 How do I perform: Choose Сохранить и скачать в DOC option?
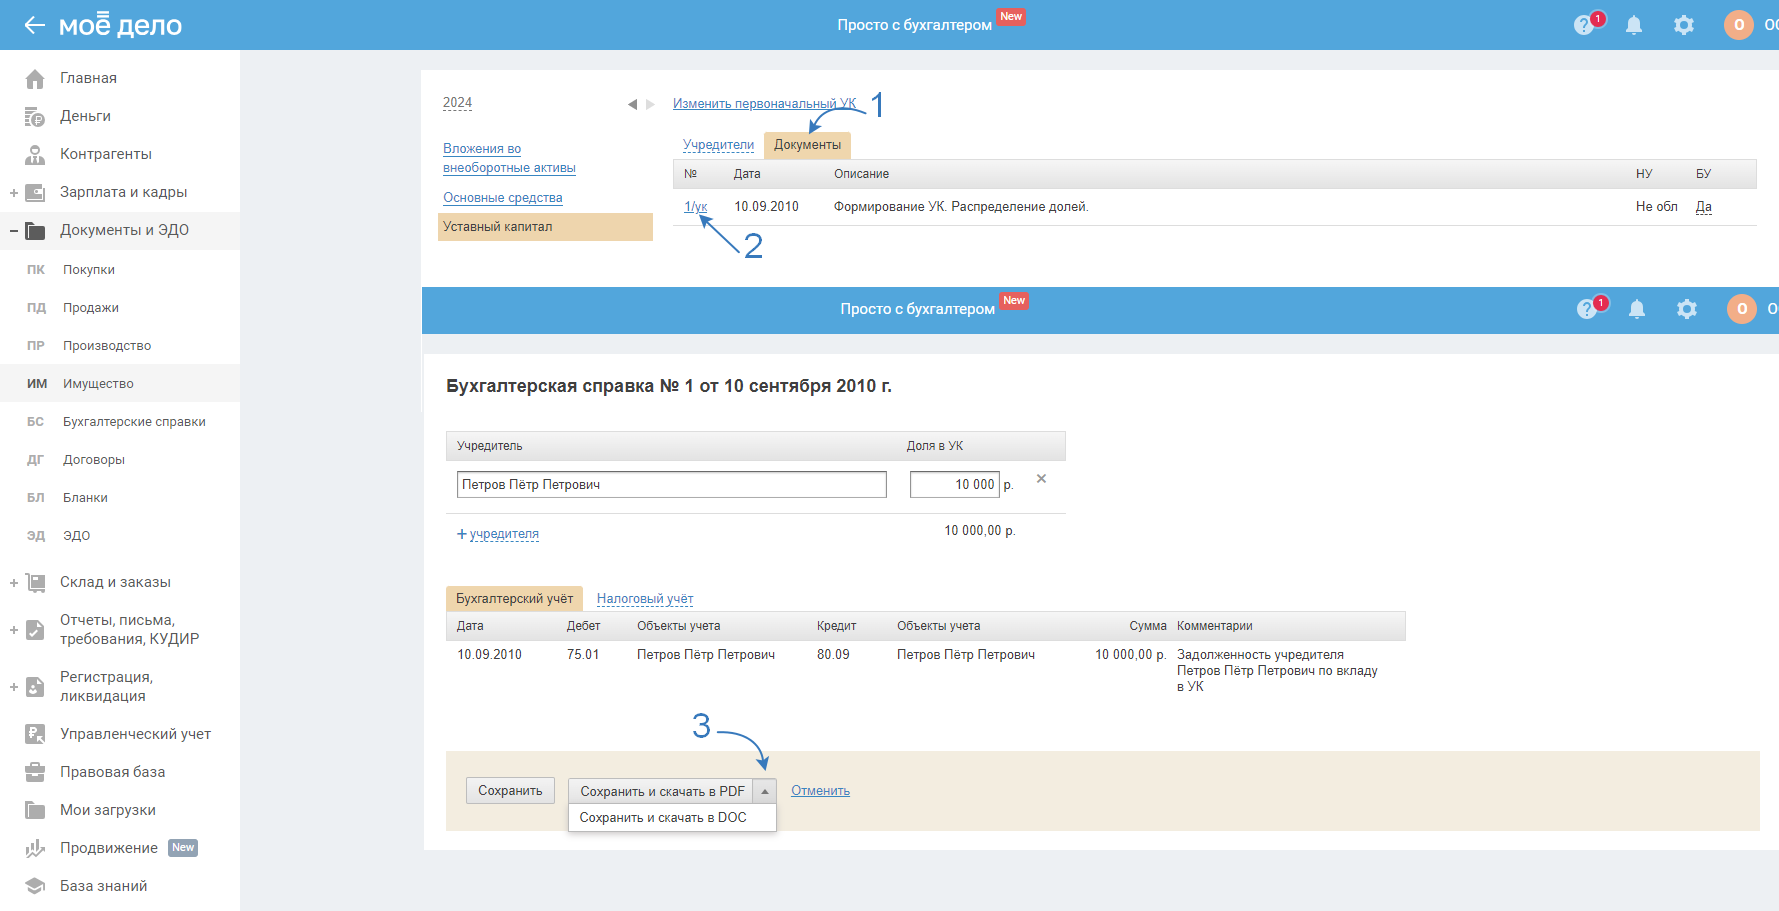[672, 818]
